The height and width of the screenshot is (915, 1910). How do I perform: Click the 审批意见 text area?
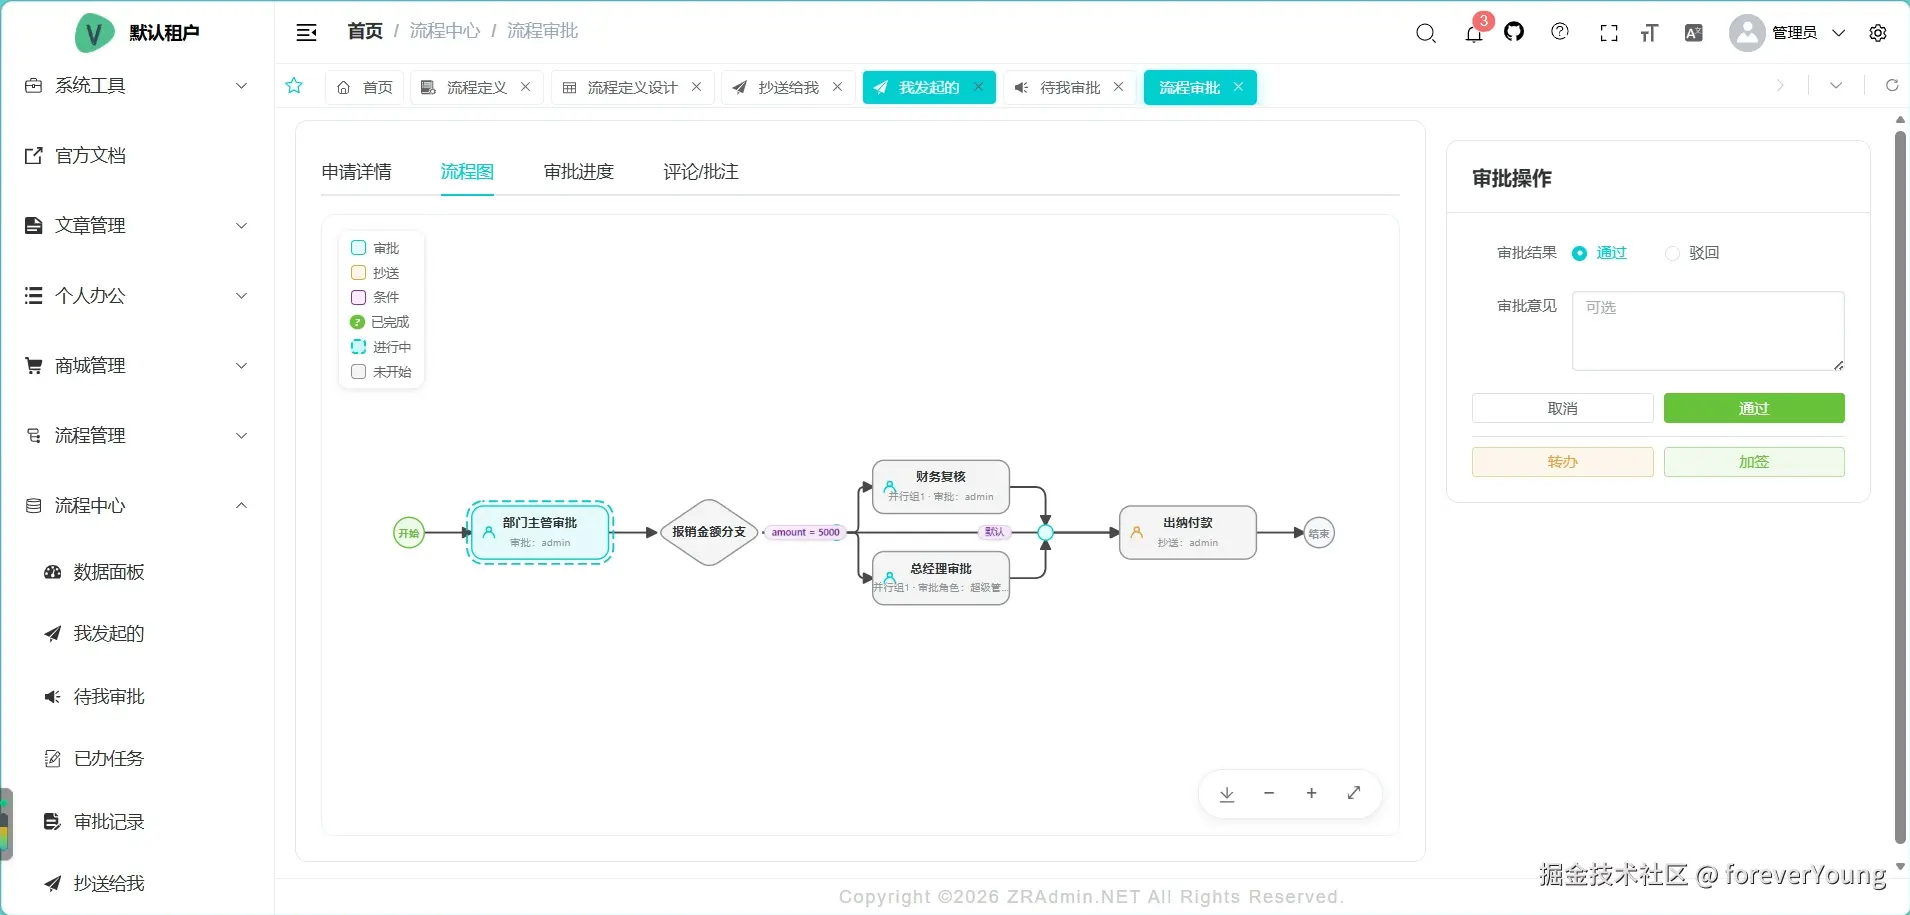coord(1708,331)
